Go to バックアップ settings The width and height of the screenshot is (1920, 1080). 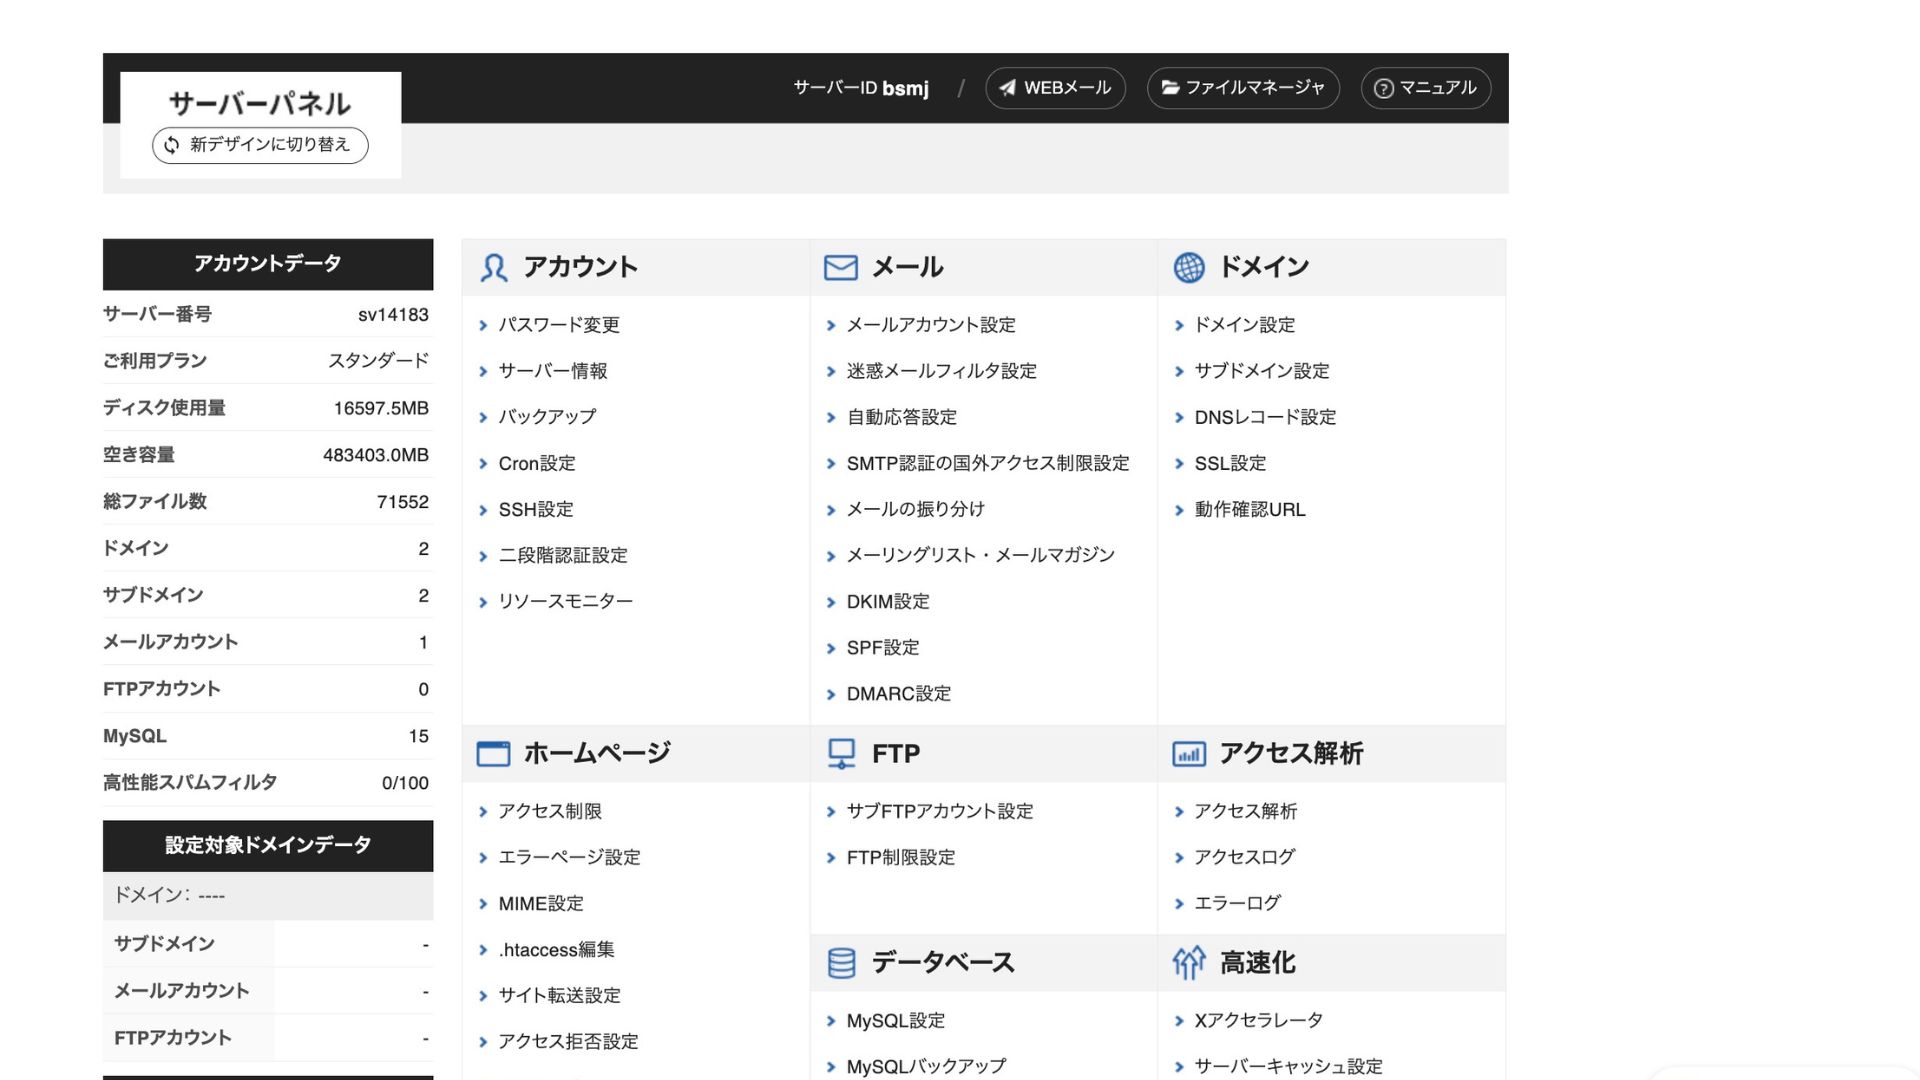click(x=547, y=417)
